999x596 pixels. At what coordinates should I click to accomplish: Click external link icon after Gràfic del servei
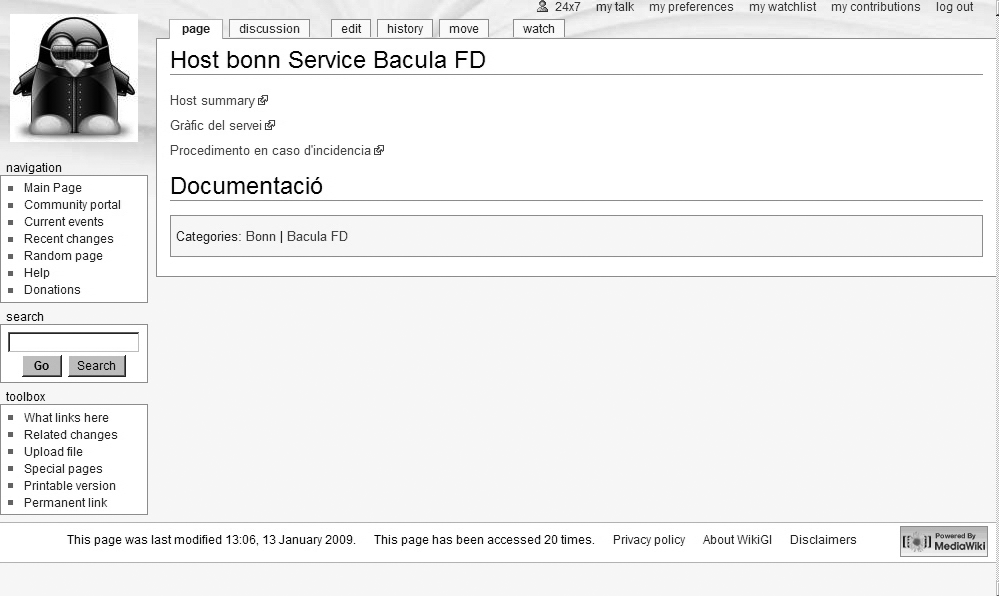[270, 125]
